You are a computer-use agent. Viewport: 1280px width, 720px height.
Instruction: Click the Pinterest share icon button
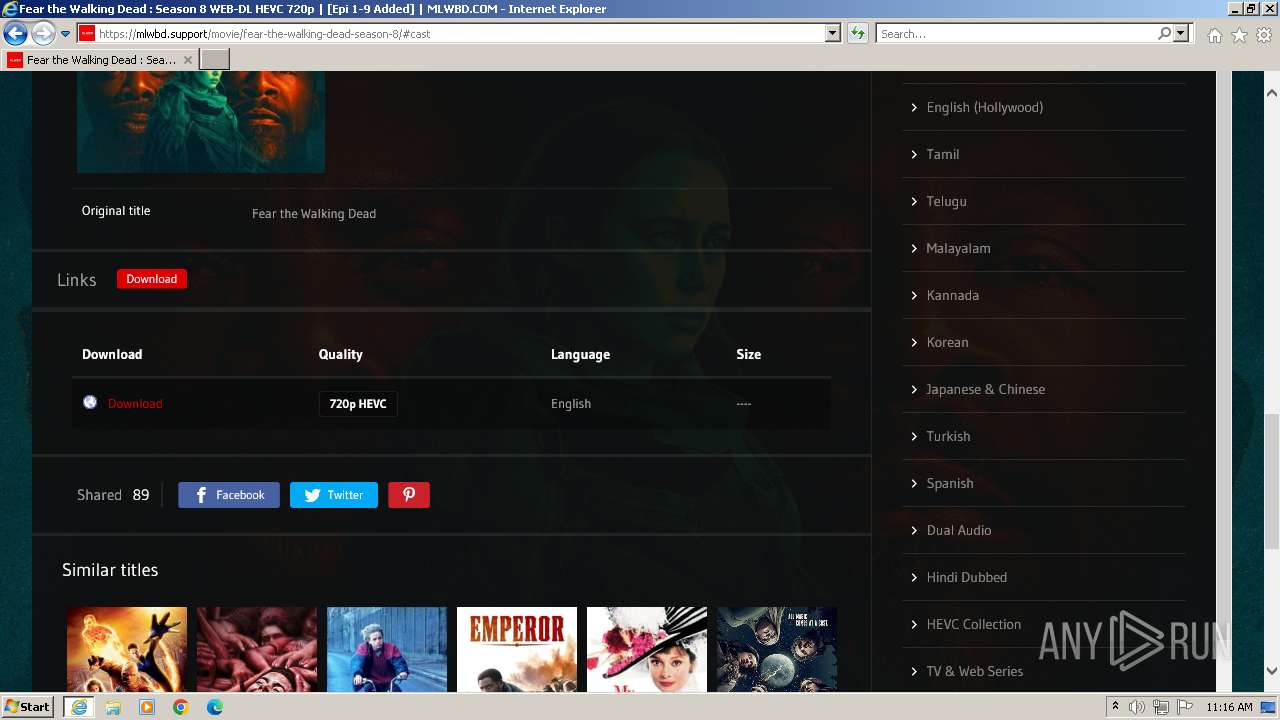[409, 495]
